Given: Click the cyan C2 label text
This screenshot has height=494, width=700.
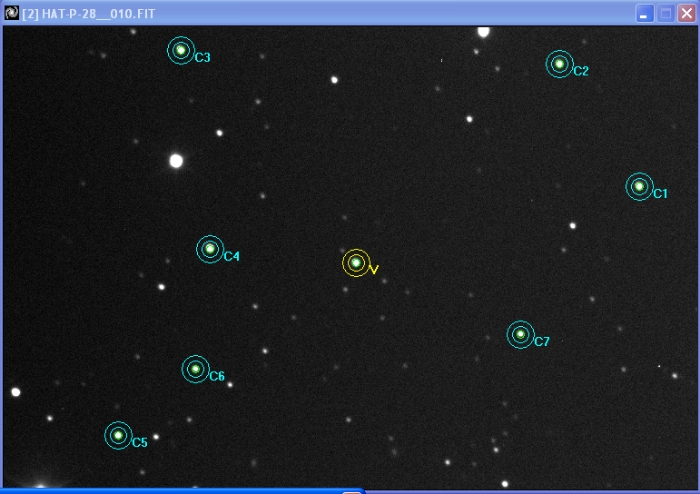Looking at the screenshot, I should [x=581, y=71].
